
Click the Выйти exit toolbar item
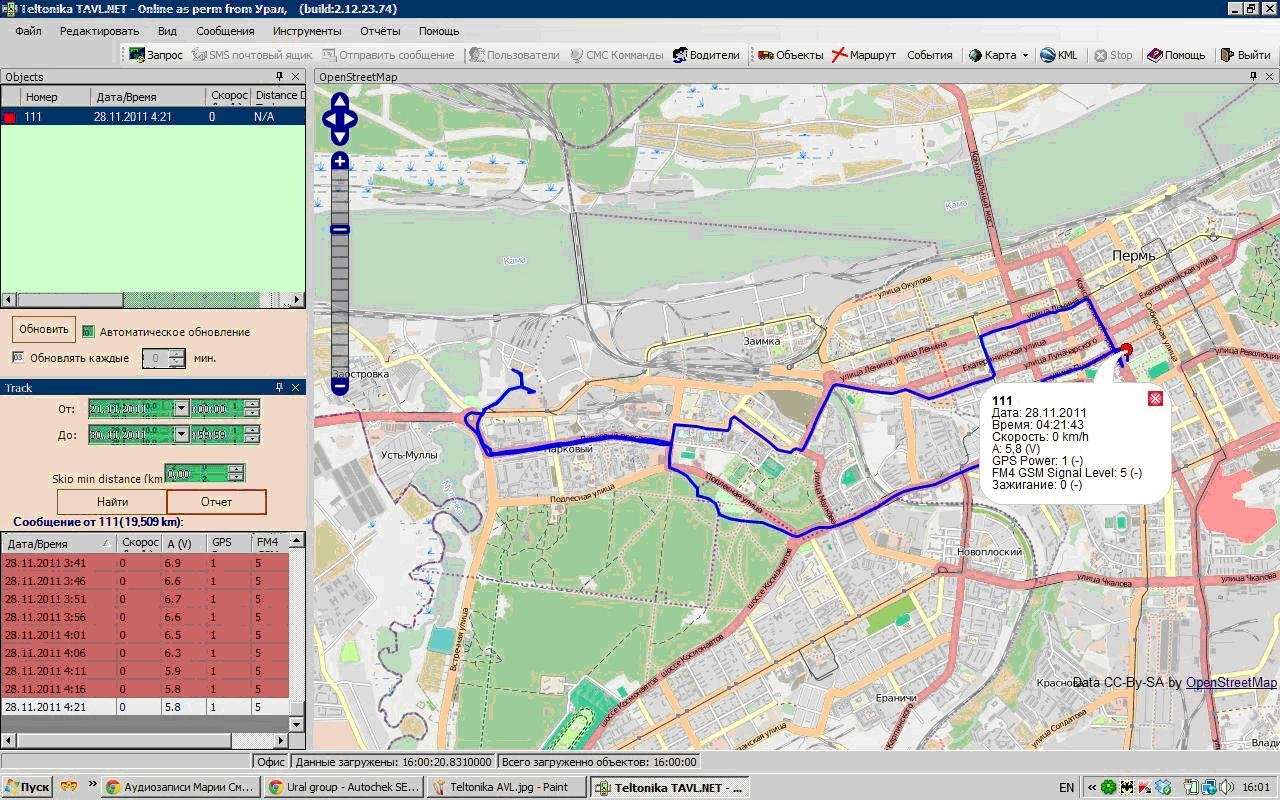pos(1245,55)
